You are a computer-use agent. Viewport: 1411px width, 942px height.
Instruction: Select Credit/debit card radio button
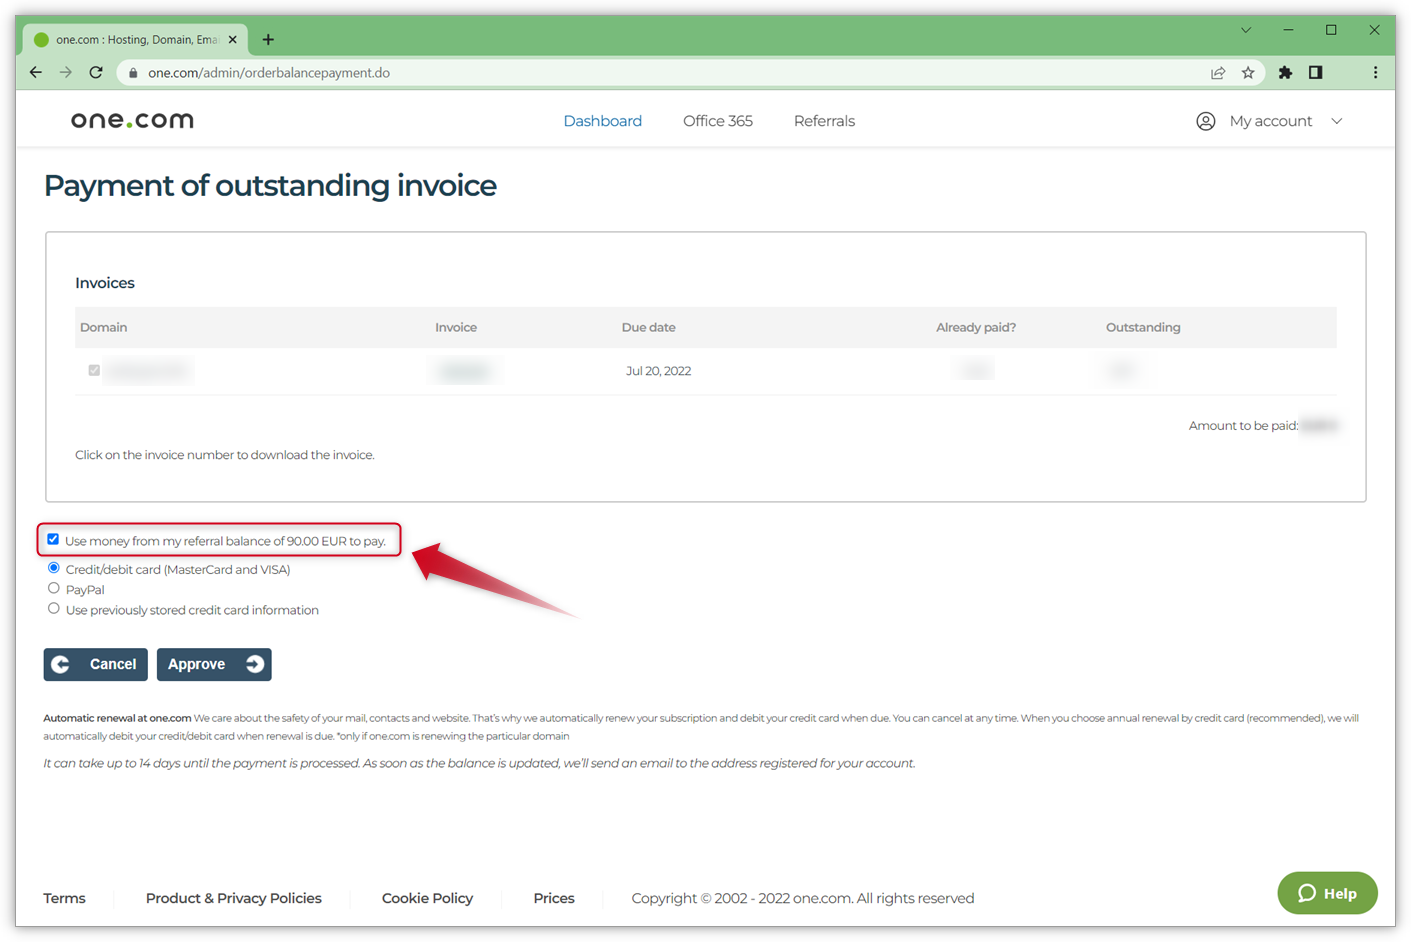[x=54, y=568]
